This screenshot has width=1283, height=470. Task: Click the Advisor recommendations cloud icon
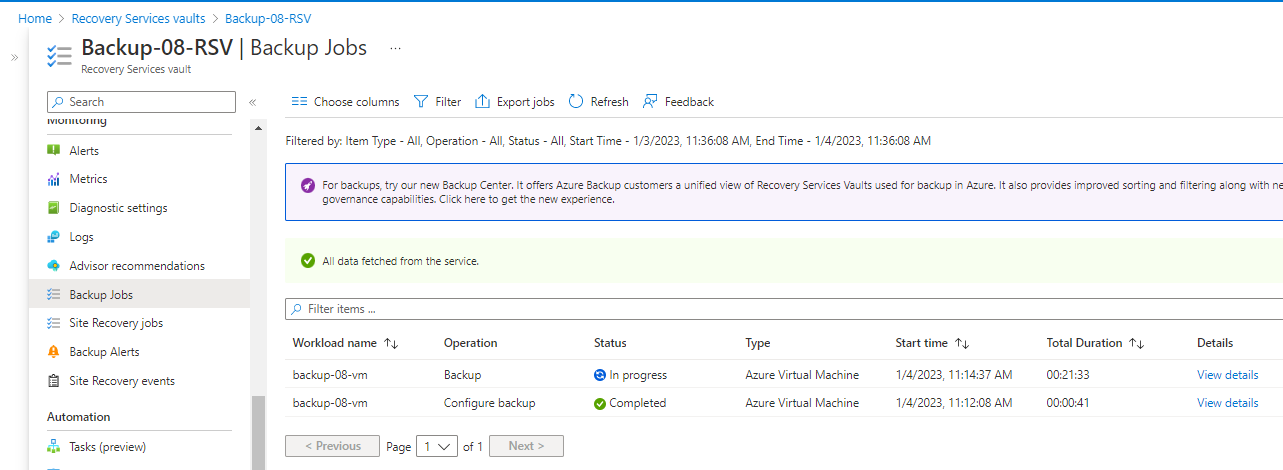click(54, 266)
